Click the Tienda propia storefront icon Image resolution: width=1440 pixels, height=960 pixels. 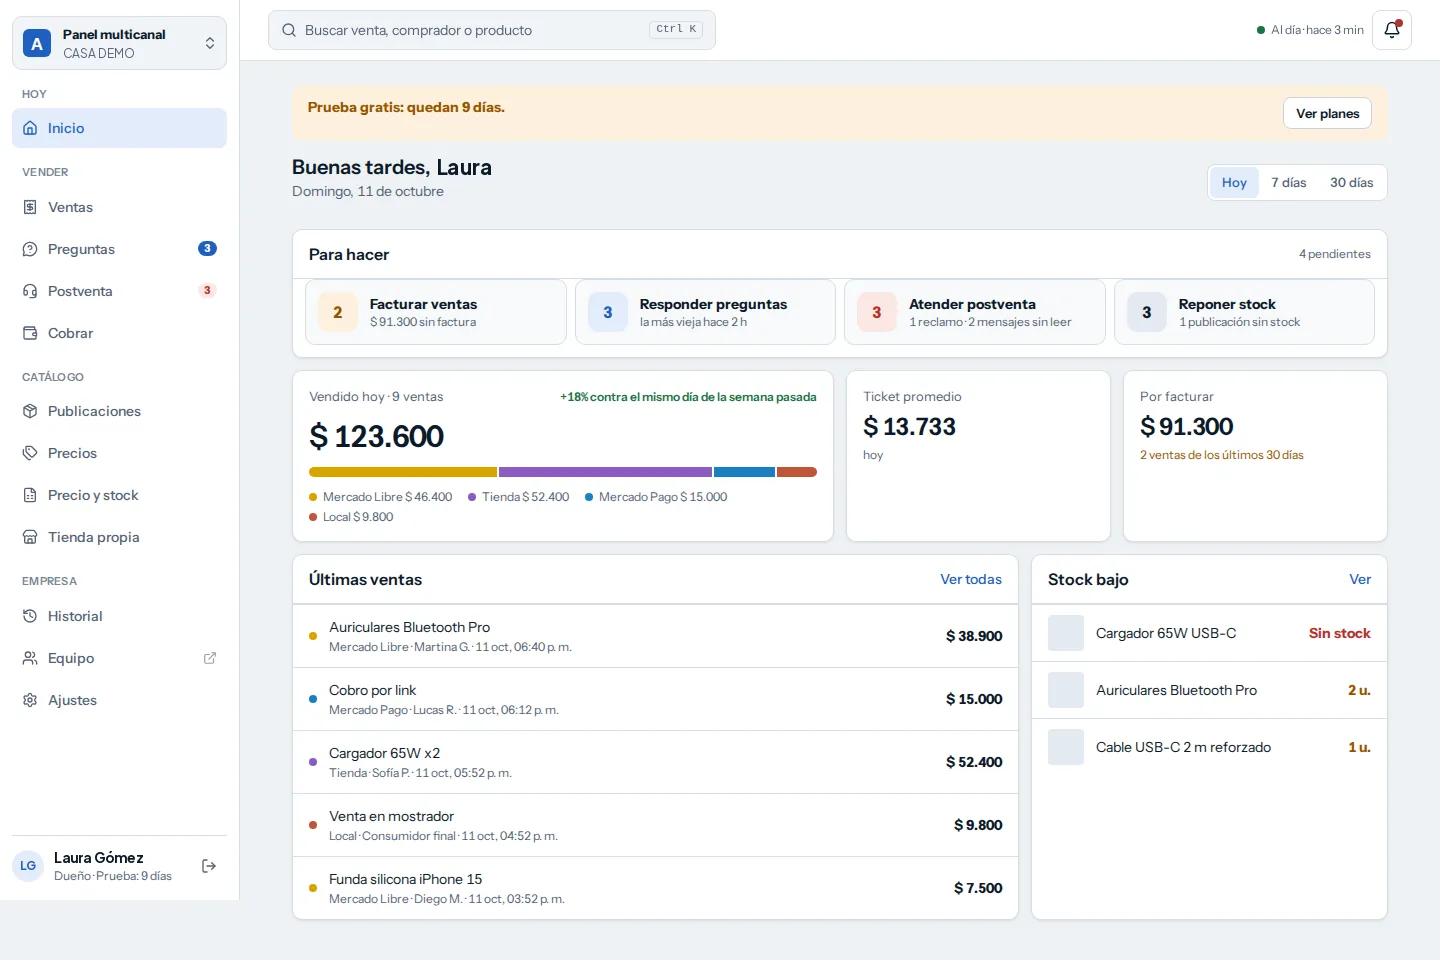[30, 537]
